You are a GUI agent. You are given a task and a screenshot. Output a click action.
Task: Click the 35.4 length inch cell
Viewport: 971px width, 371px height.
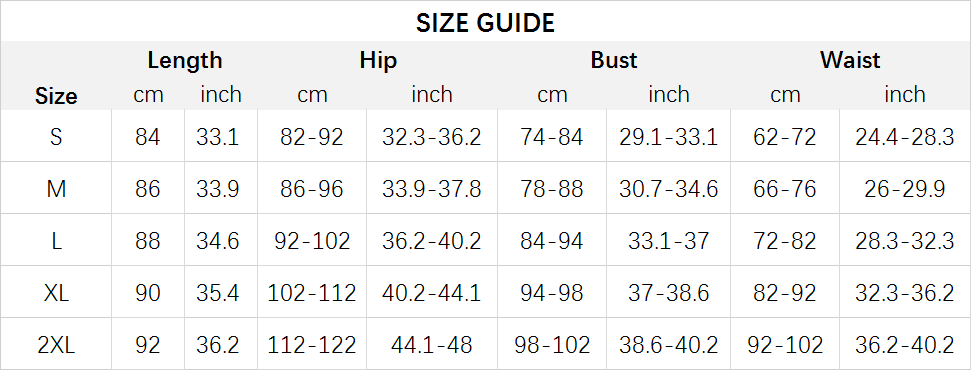click(217, 292)
